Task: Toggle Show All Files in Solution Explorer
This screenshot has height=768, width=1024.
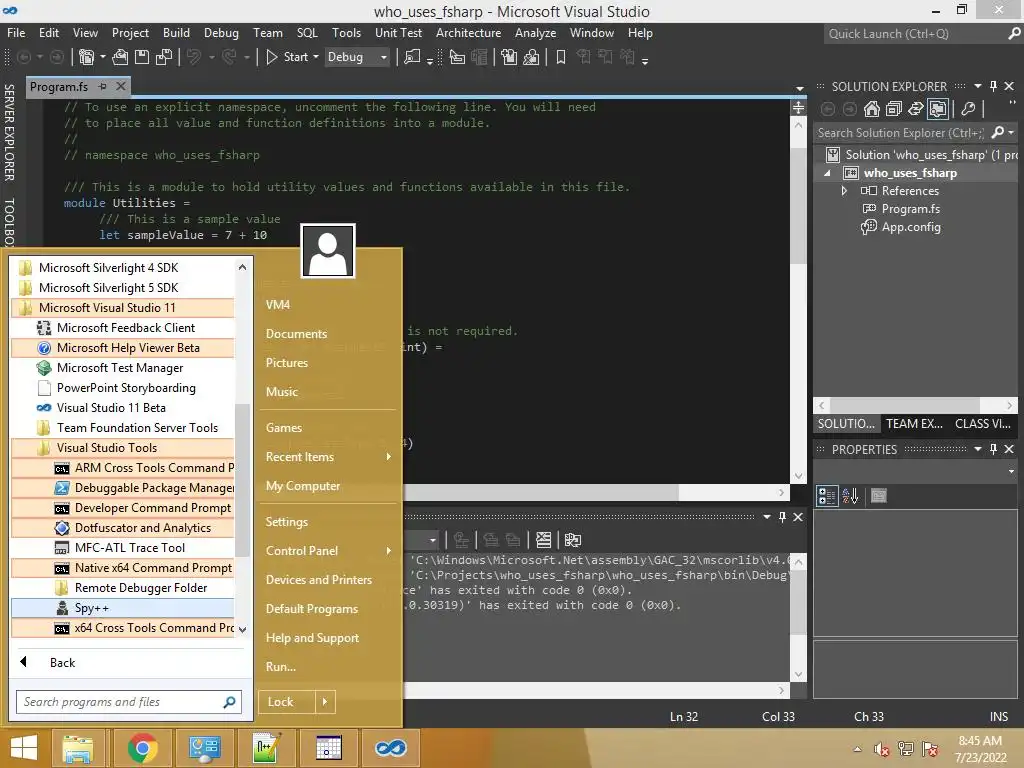Action: pyautogui.click(x=938, y=109)
